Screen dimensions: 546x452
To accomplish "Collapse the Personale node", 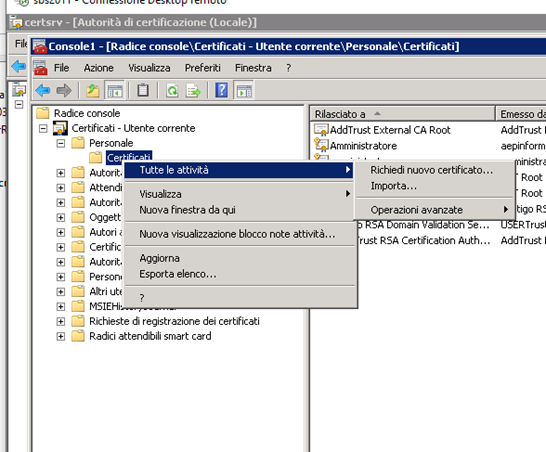I will 61,143.
